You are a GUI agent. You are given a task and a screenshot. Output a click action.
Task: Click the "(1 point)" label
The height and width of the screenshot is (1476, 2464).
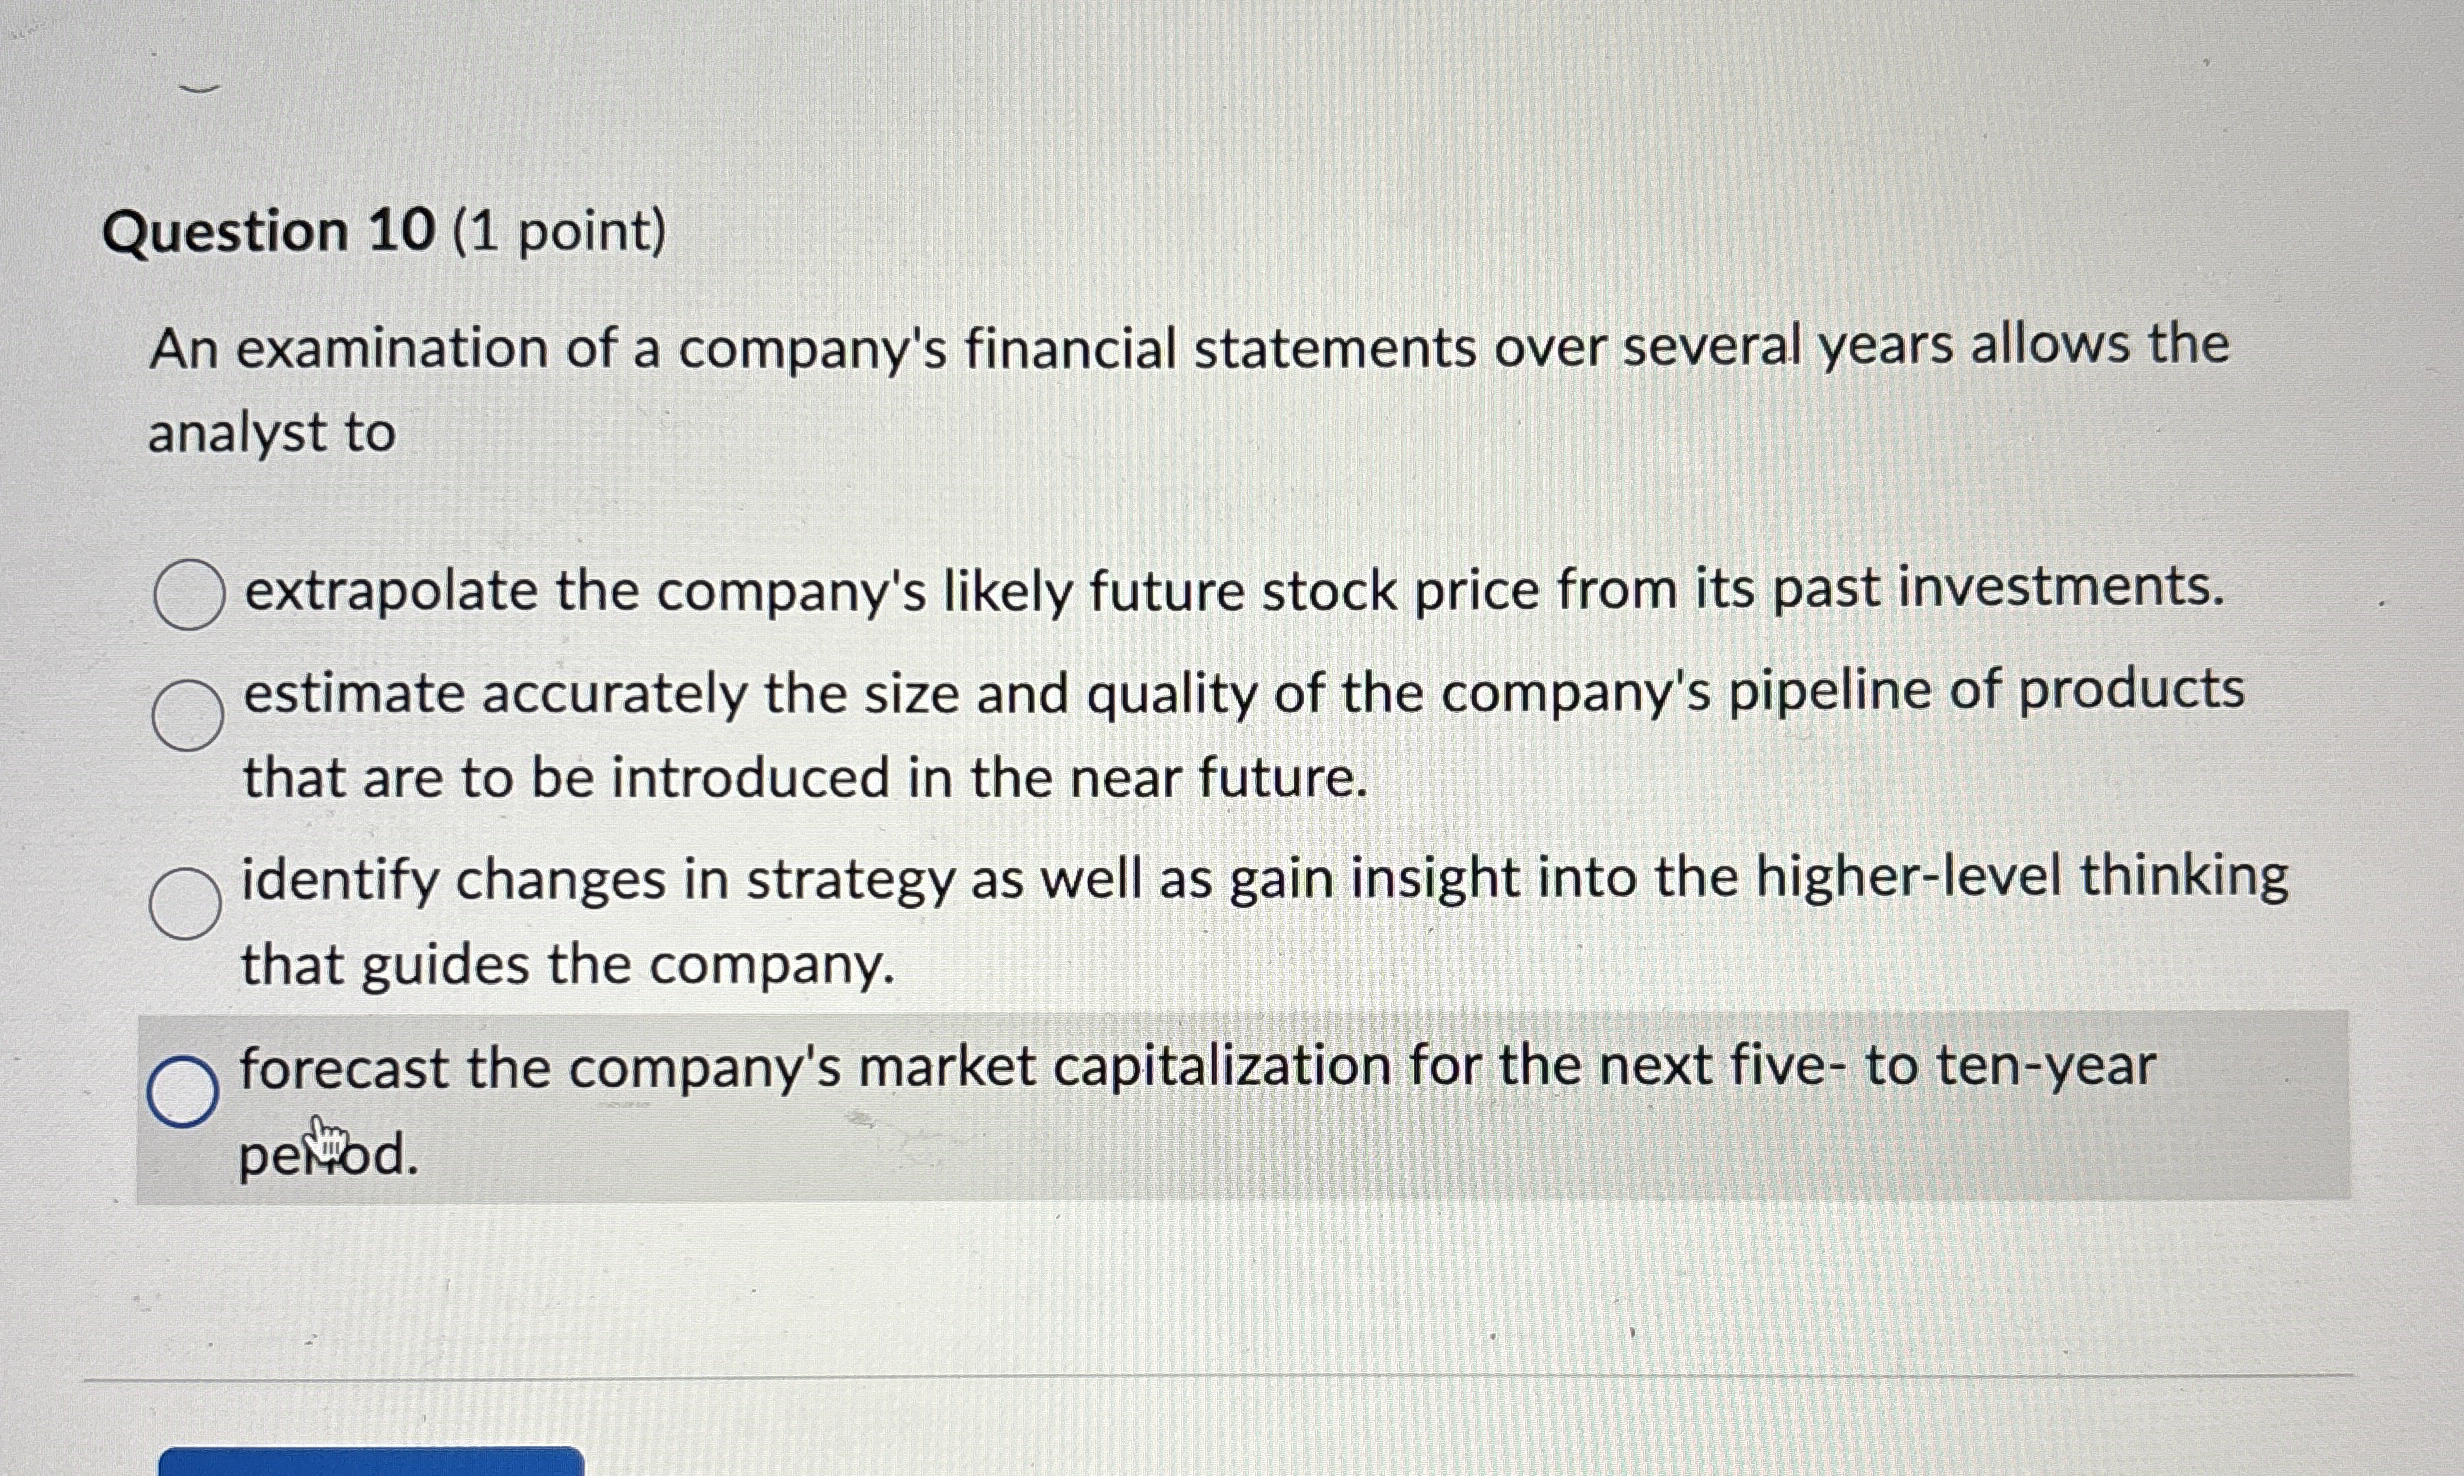[559, 233]
